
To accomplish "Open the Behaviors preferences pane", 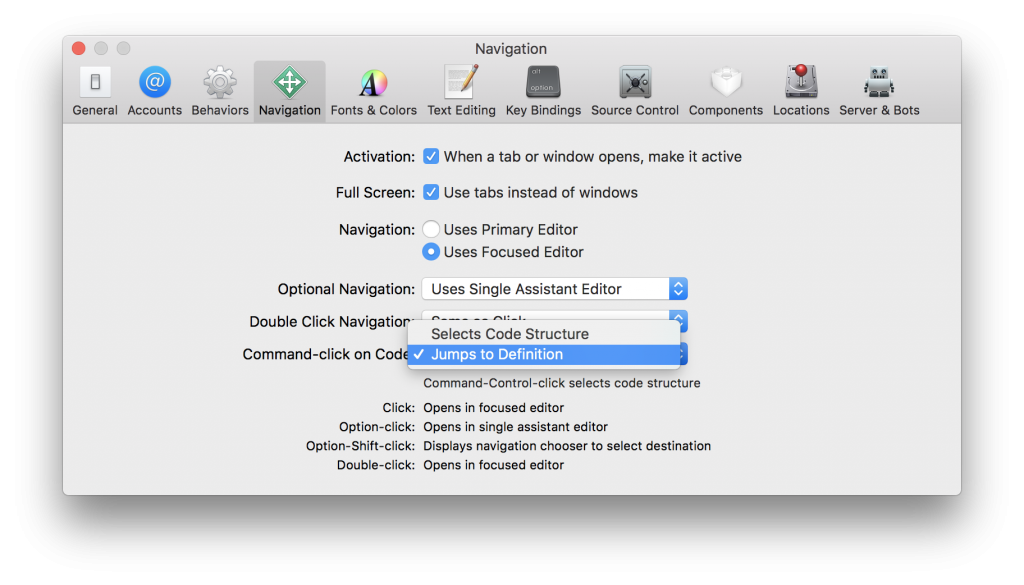I will [x=219, y=88].
